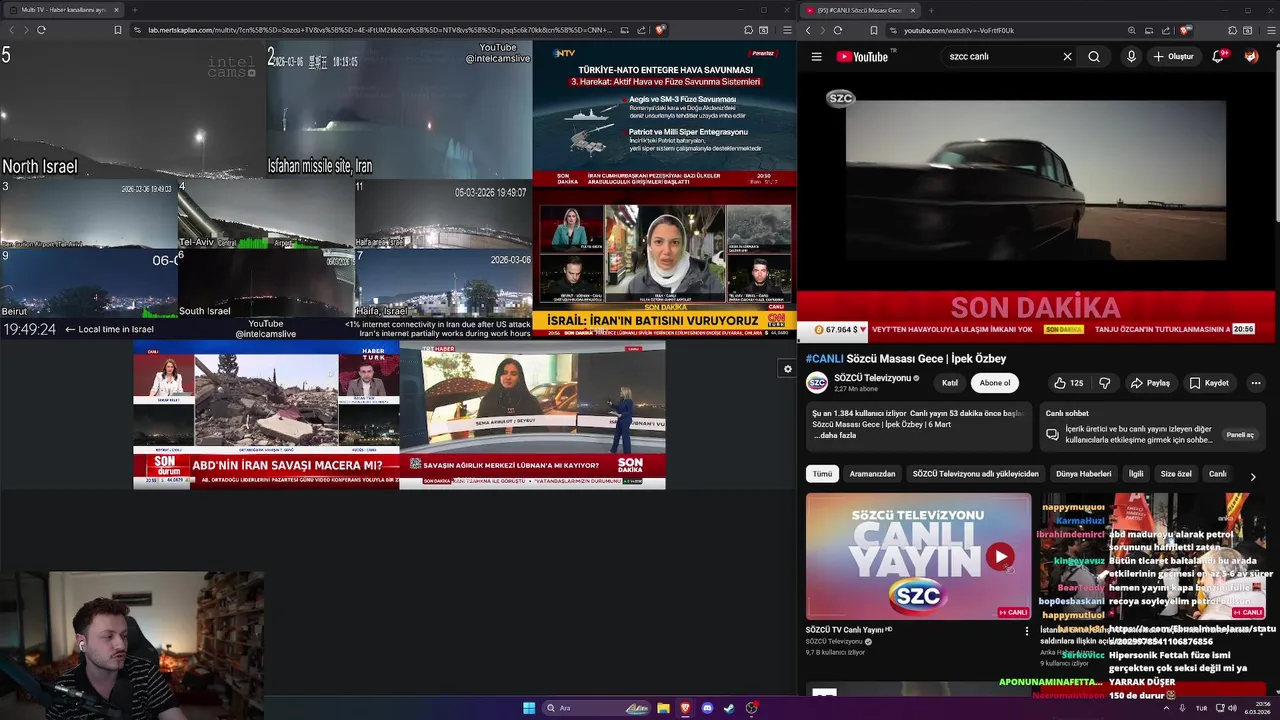1280x720 pixels.
Task: Open Discord from the taskbar
Action: coord(707,708)
